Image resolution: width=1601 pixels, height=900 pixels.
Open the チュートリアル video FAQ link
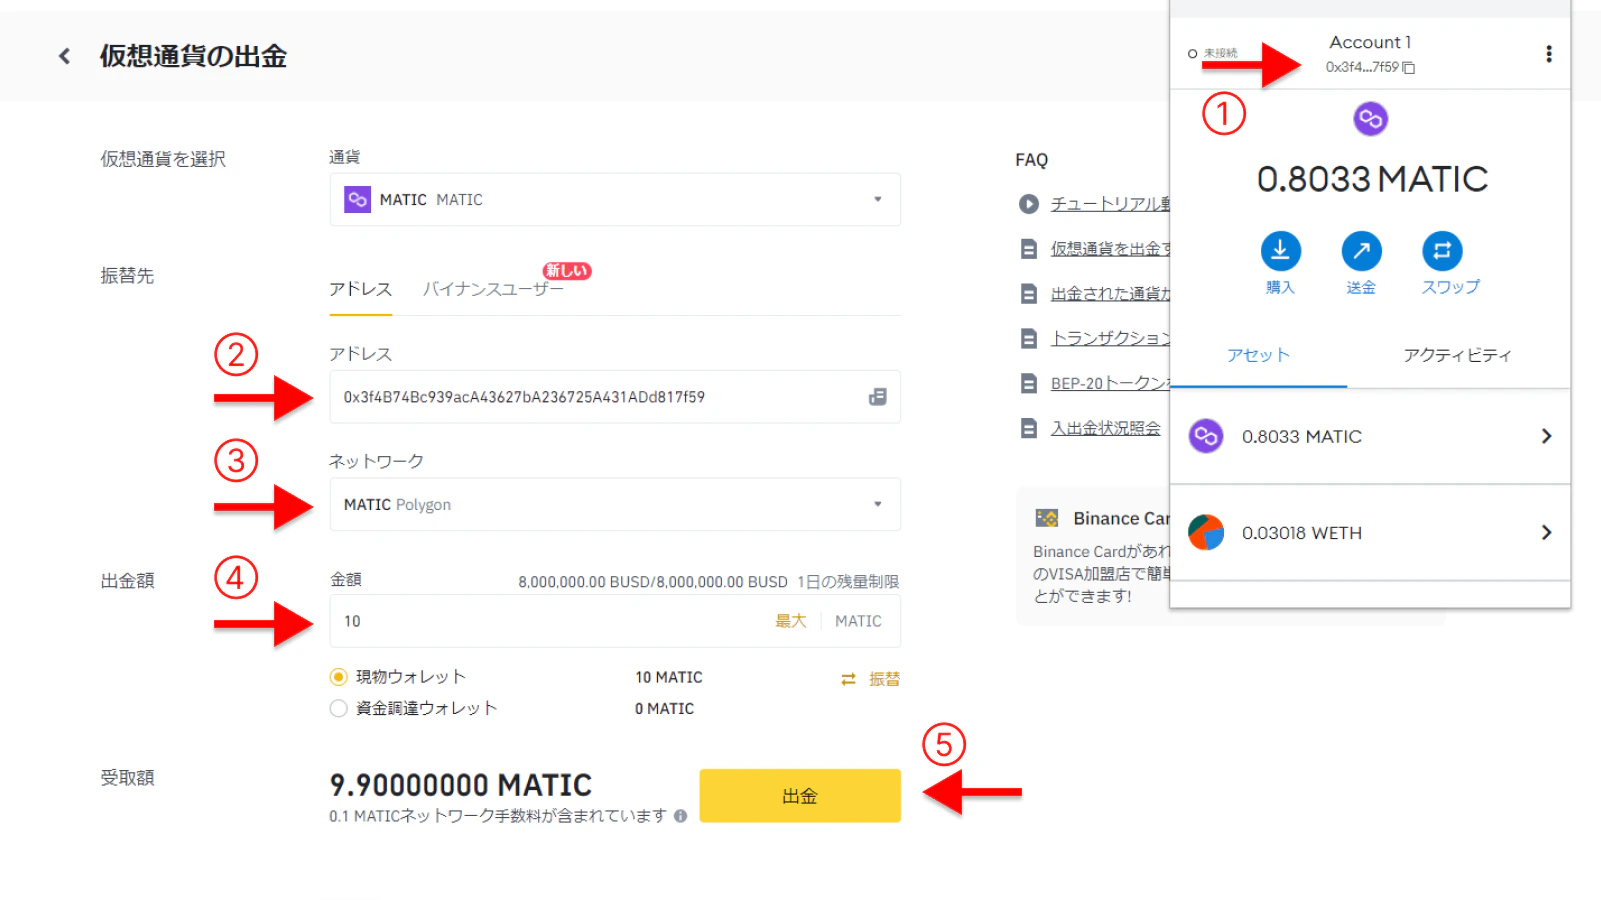tap(1110, 204)
